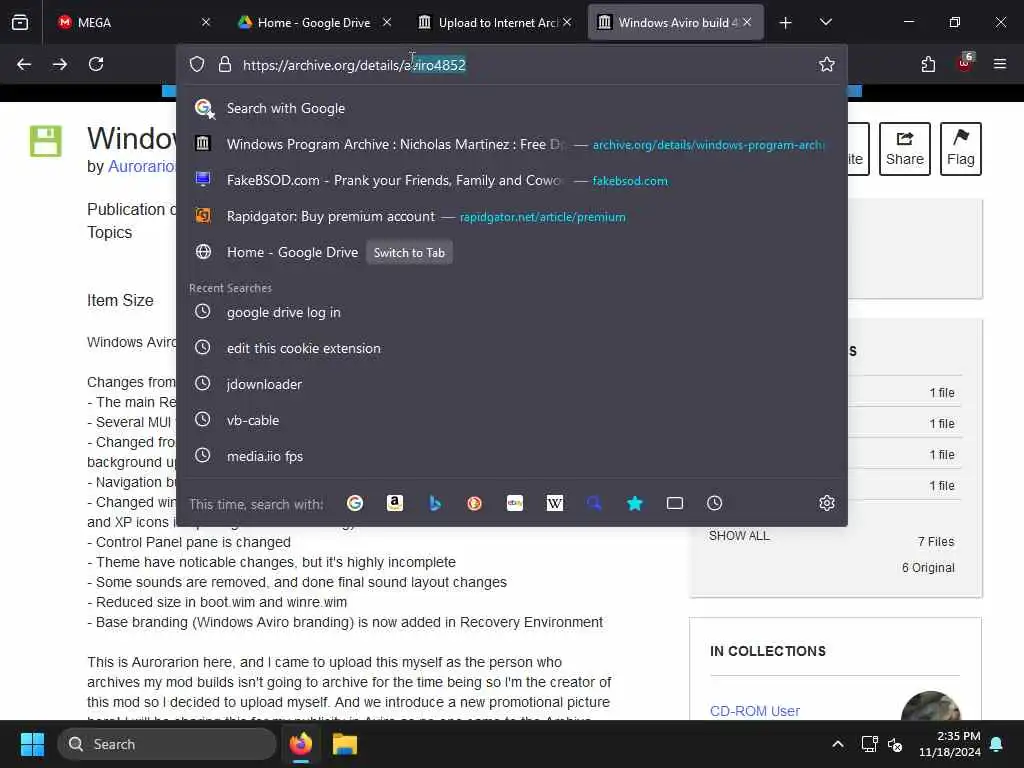Open Firefox from taskbar
Image resolution: width=1024 pixels, height=768 pixels.
point(301,744)
